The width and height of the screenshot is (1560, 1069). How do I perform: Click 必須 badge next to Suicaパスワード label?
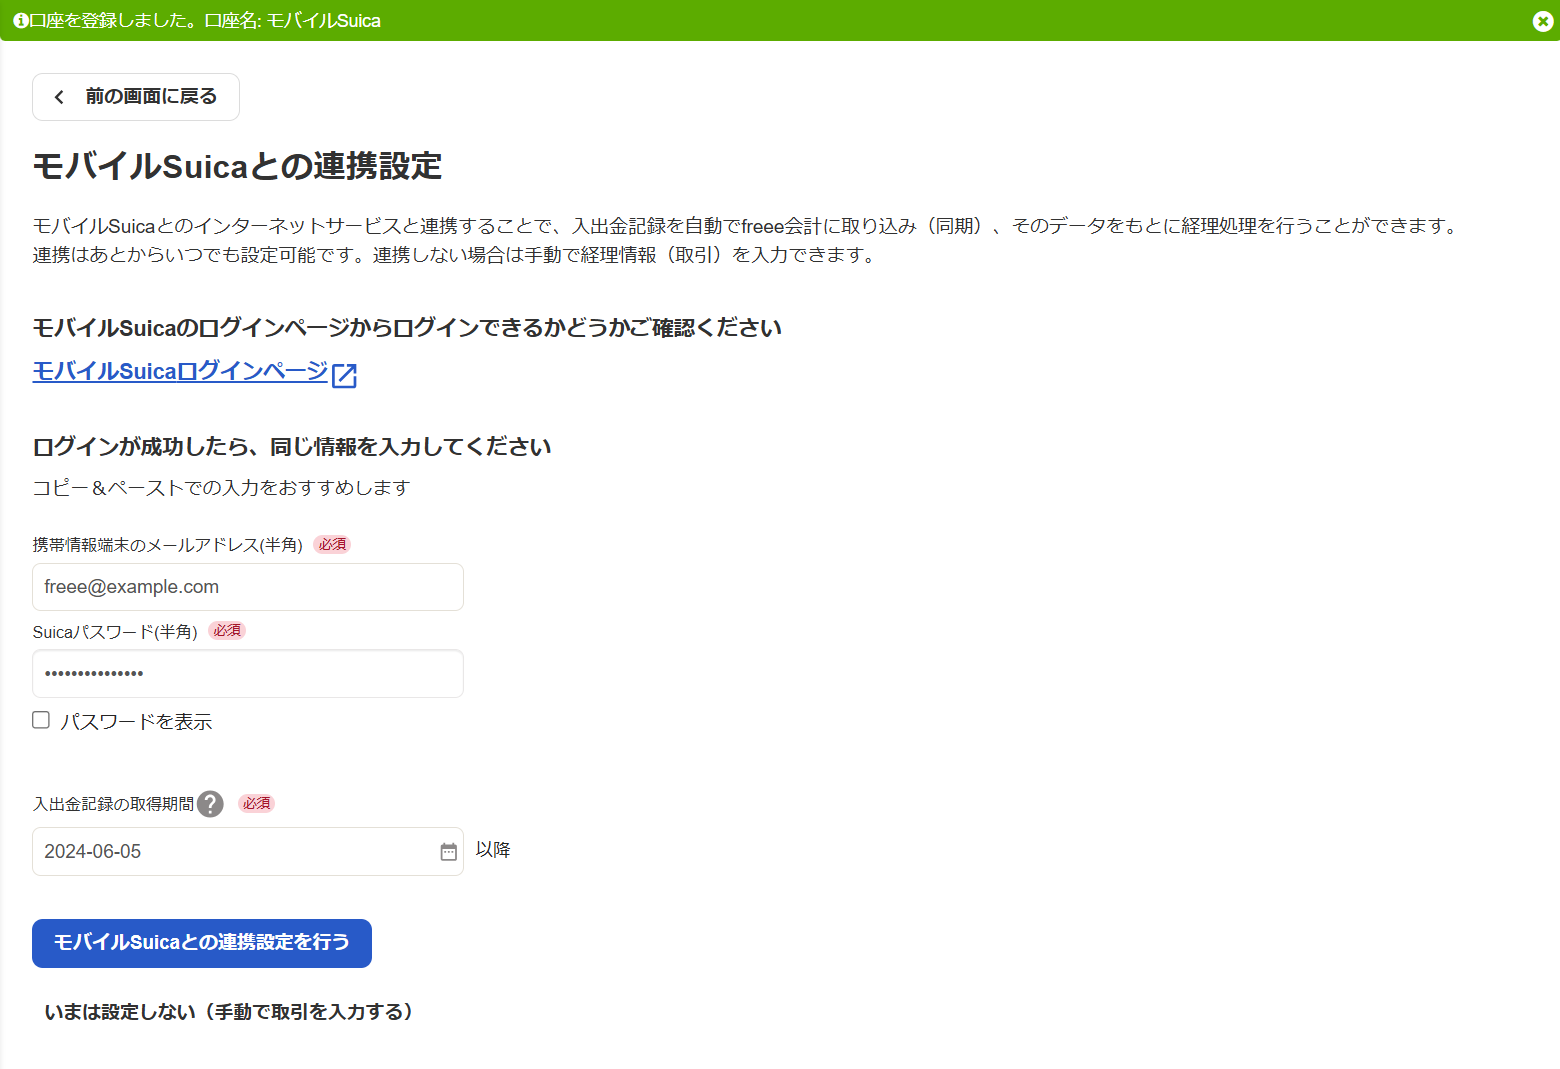point(227,630)
